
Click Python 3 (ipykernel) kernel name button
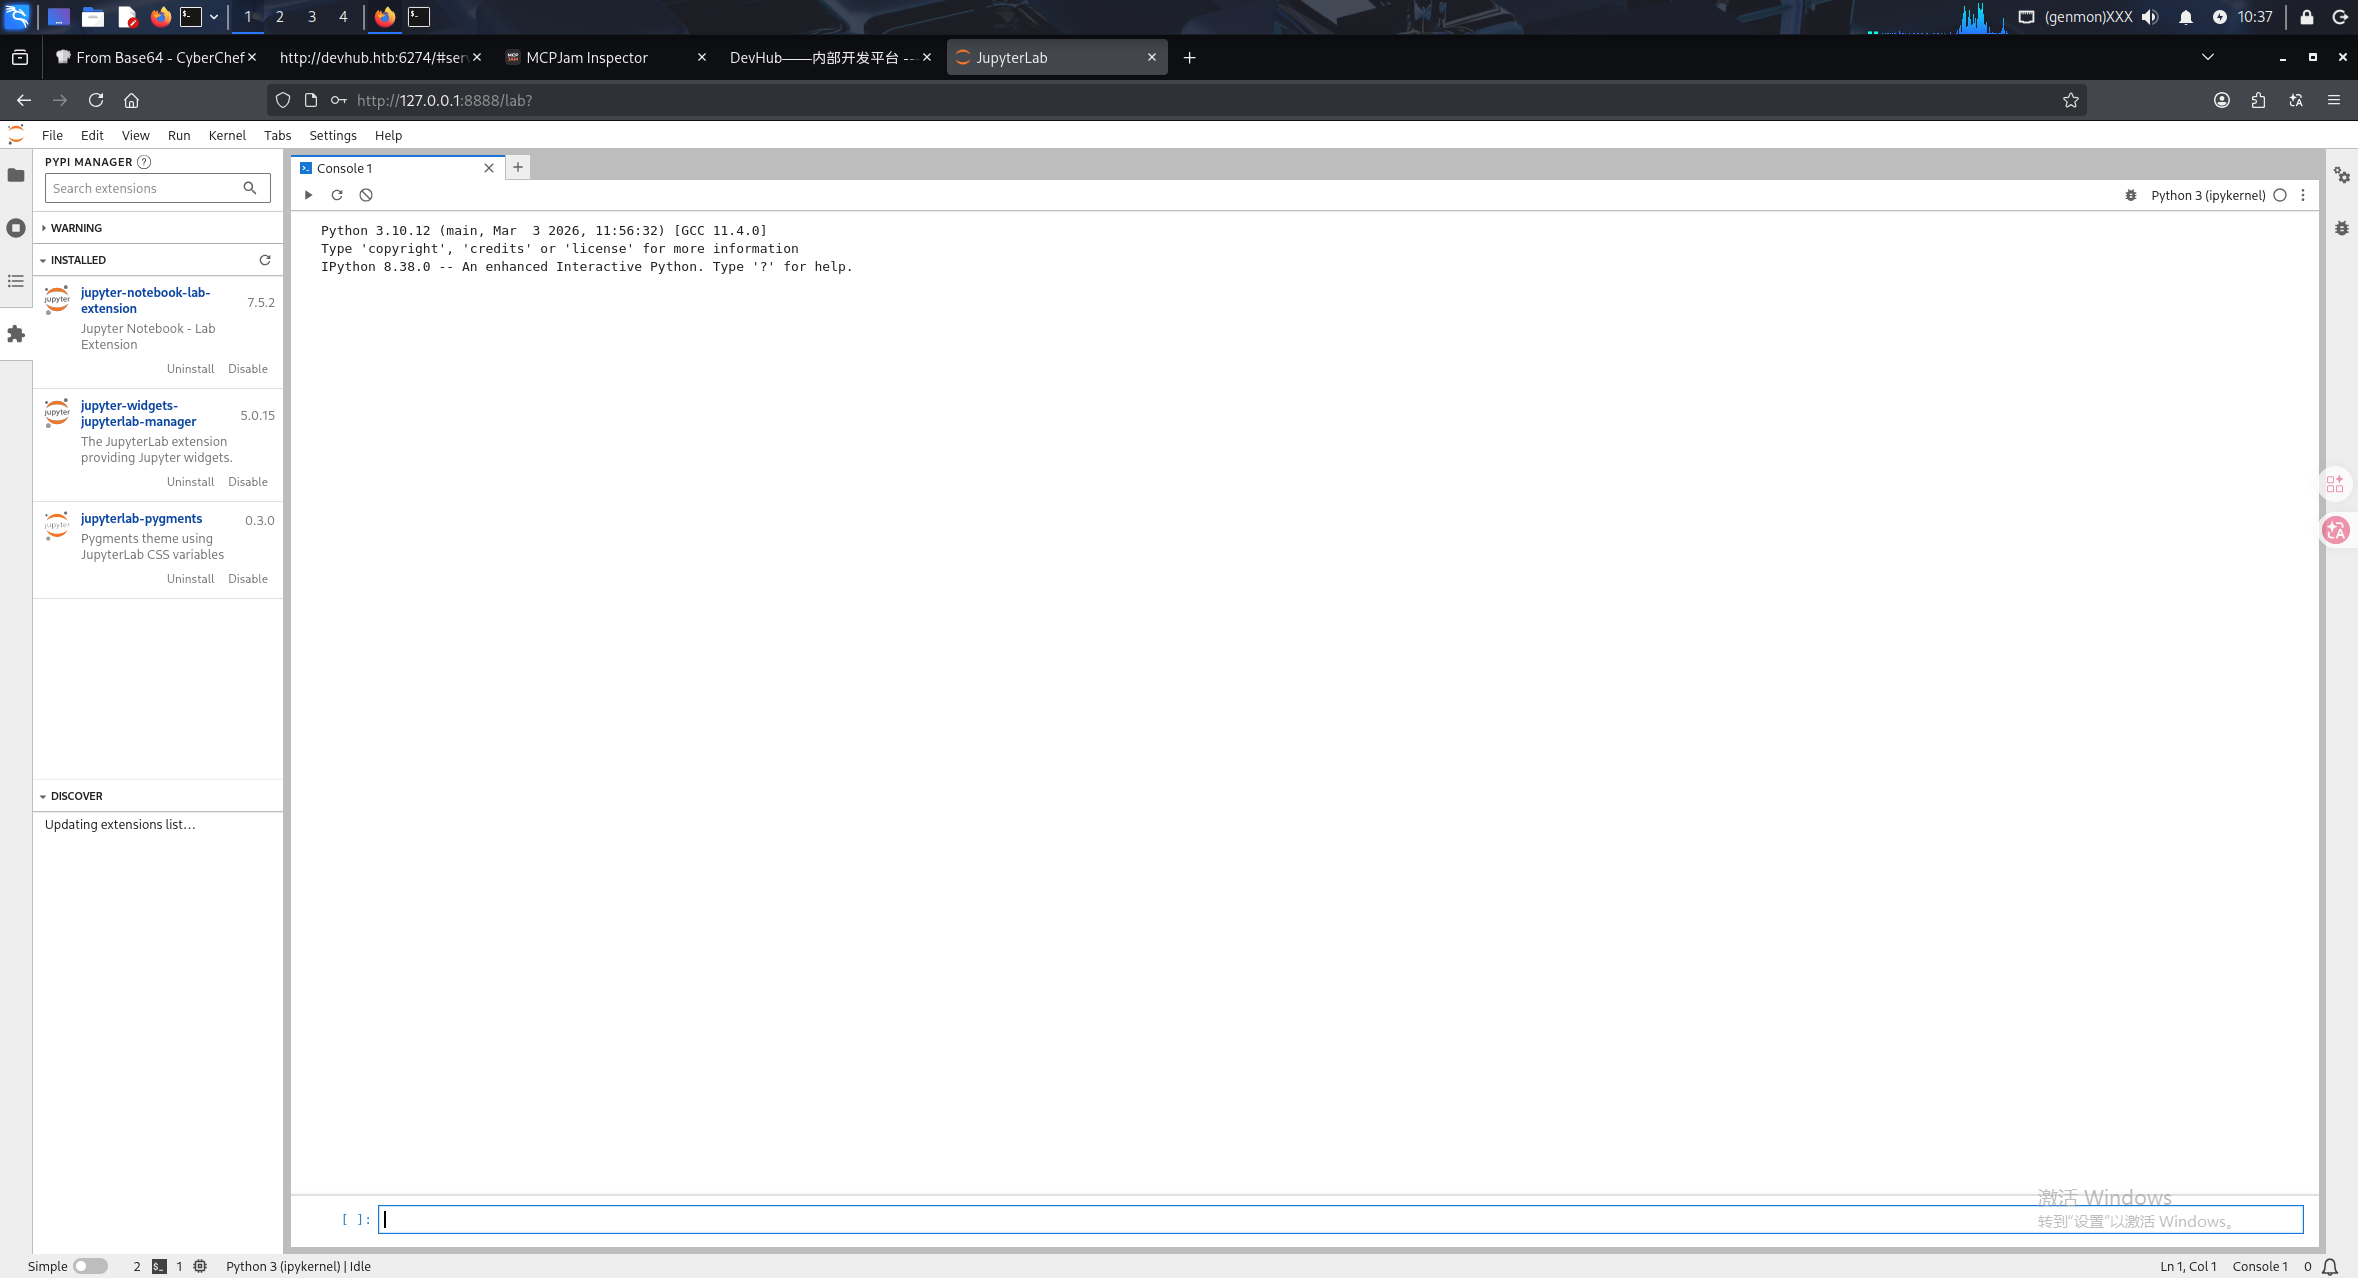tap(2208, 195)
